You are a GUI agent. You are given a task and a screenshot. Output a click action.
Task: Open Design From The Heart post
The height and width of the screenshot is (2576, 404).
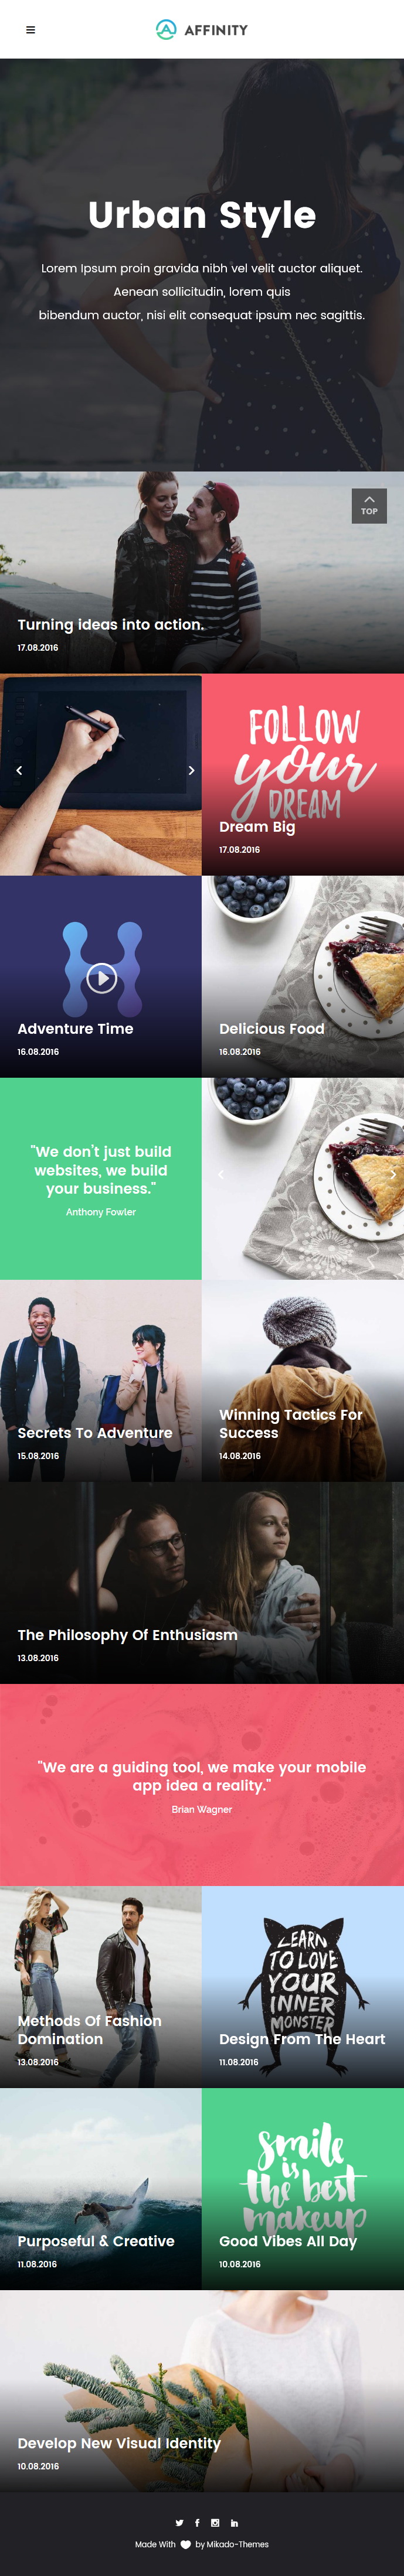click(302, 2039)
